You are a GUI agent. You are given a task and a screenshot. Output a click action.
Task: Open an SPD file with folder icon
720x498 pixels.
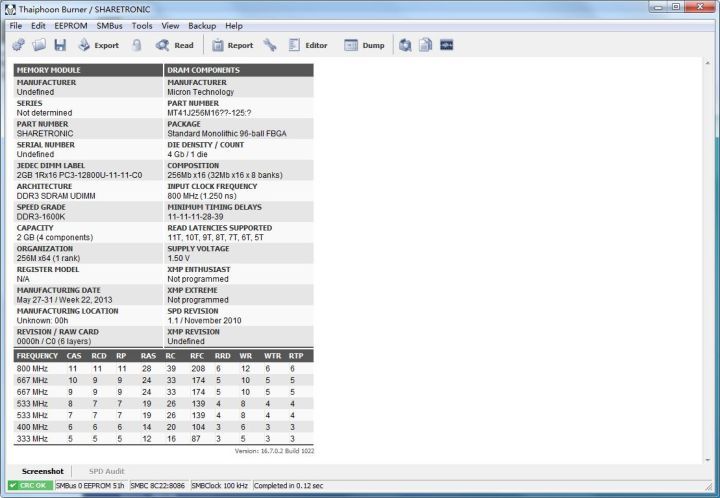(39, 45)
